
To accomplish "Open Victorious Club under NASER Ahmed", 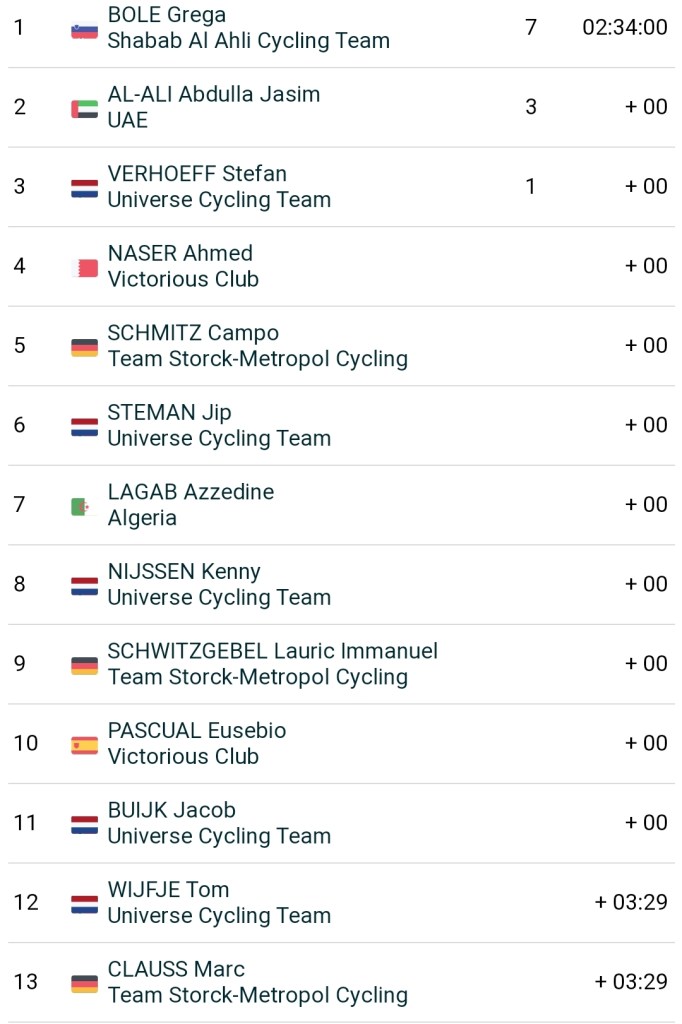I will point(183,279).
